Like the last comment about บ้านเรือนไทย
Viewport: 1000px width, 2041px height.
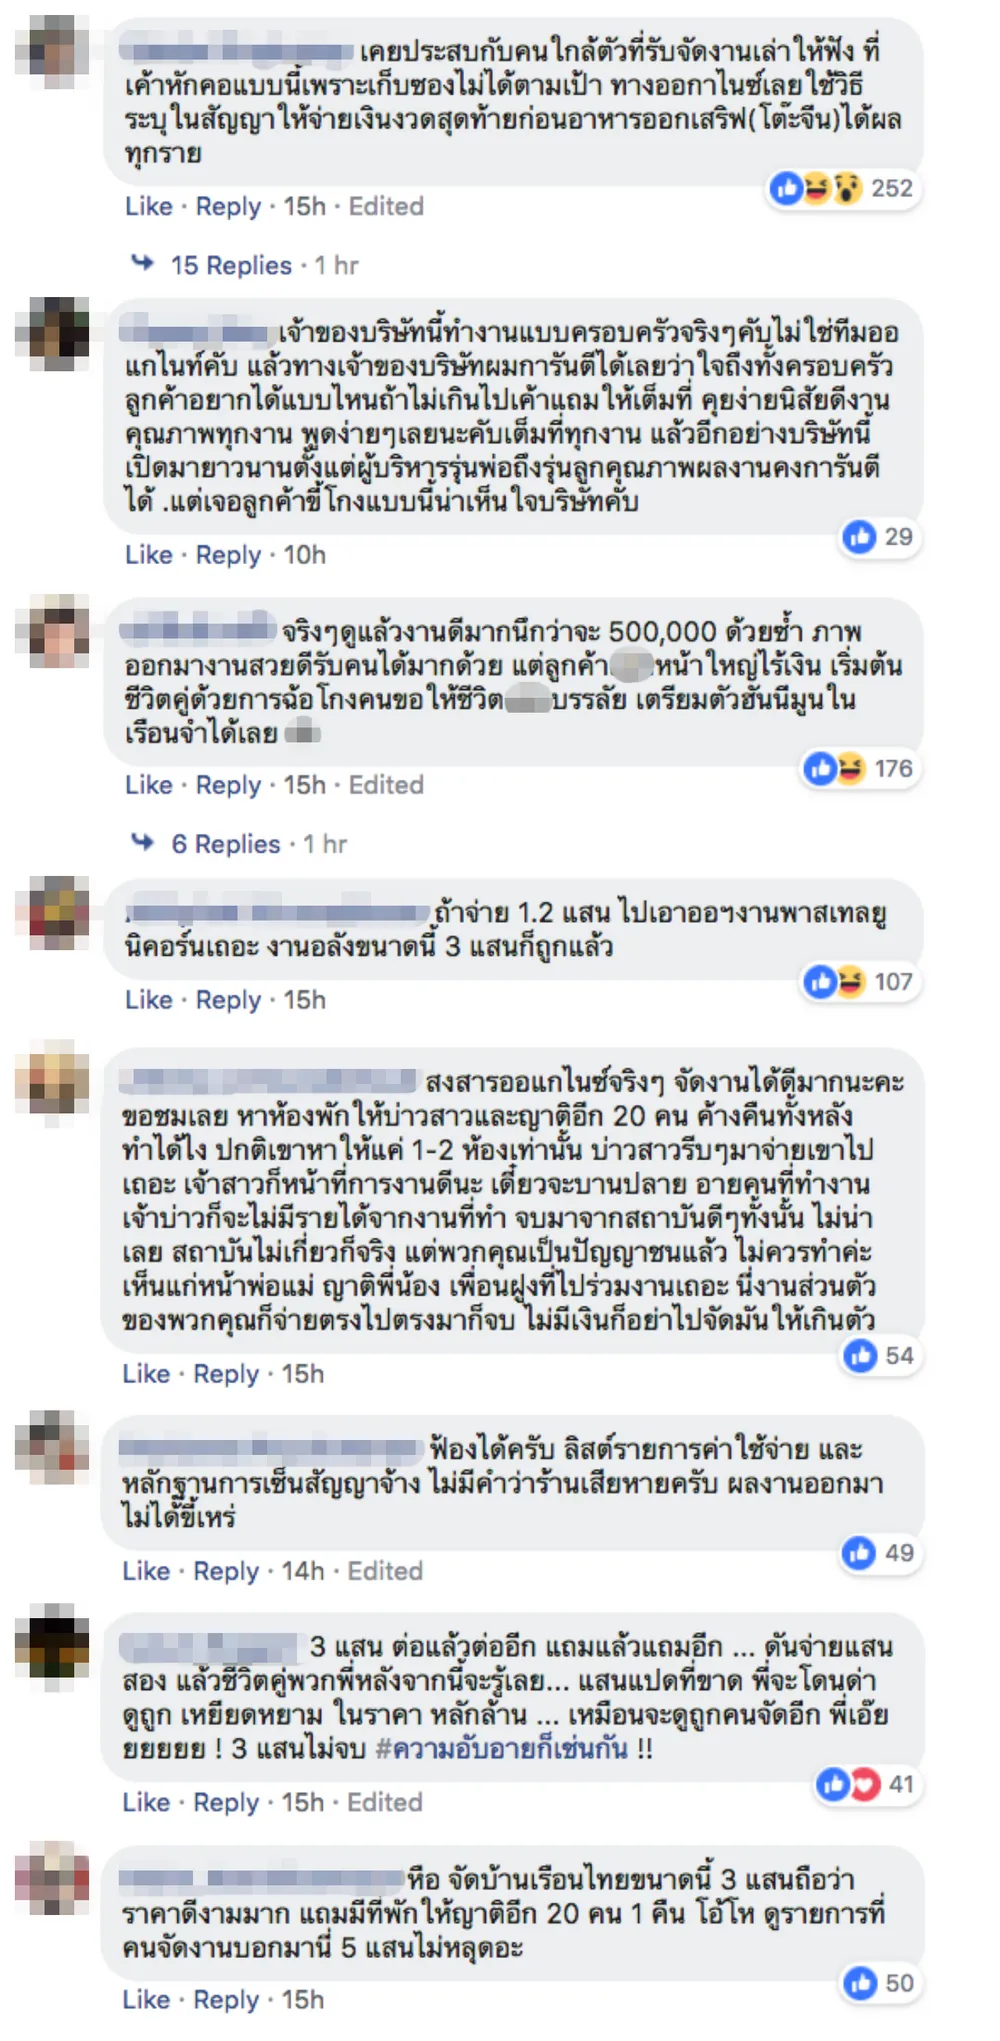click(146, 2000)
